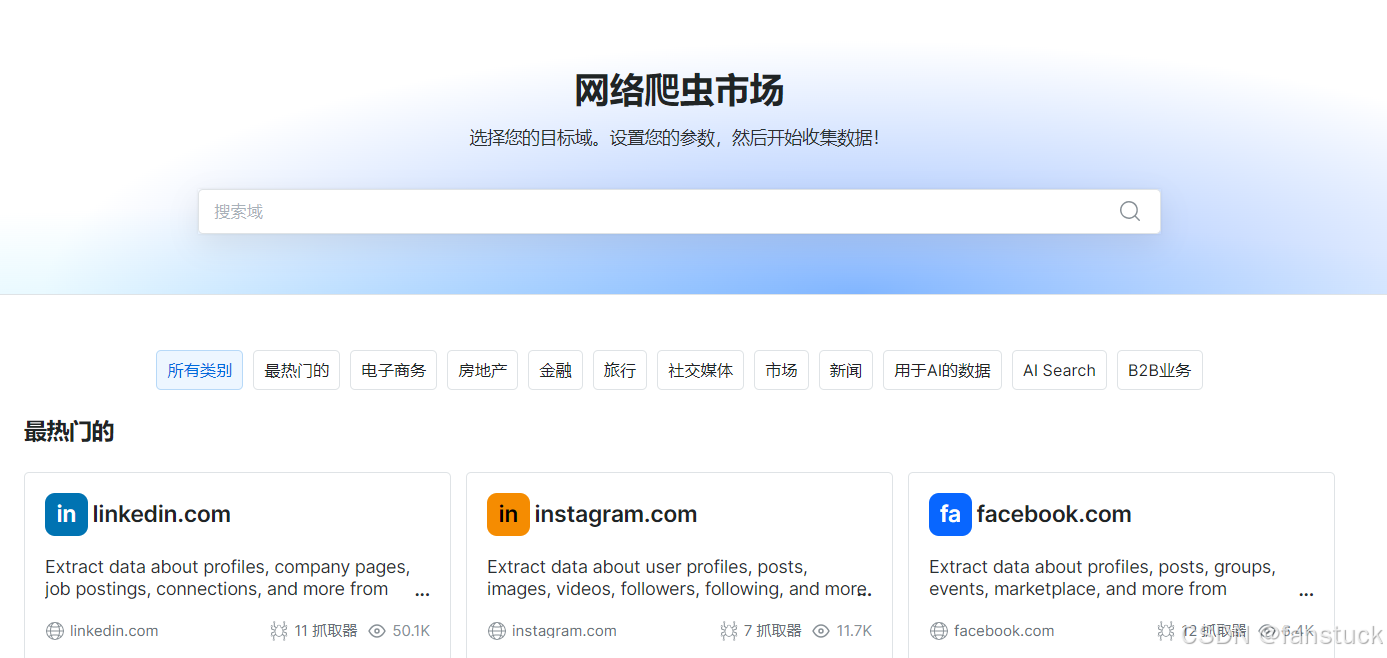Click the 网络爬虫市场 page heading
Viewport: 1387px width, 658px height.
click(x=679, y=91)
